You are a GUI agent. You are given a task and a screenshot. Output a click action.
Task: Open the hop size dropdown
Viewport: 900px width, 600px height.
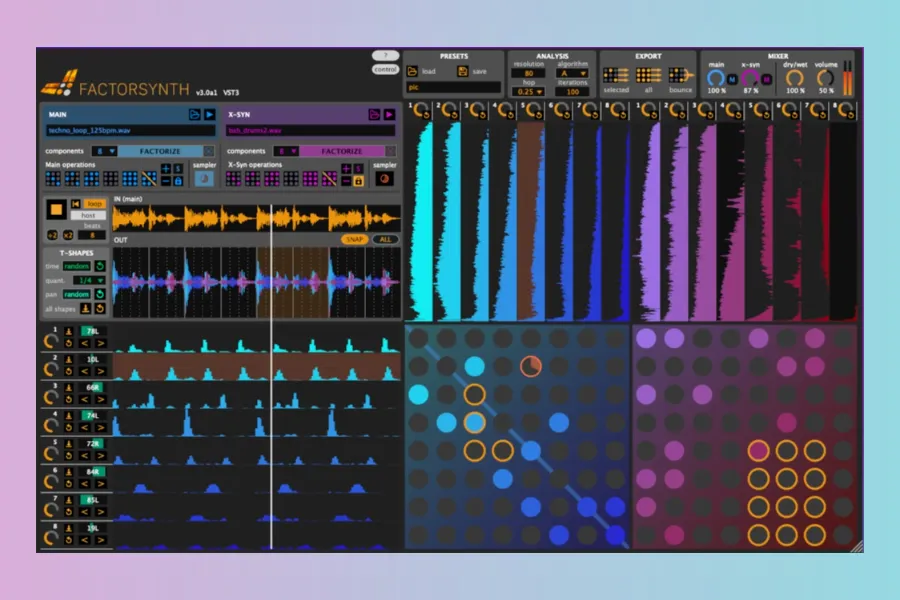pyautogui.click(x=529, y=91)
